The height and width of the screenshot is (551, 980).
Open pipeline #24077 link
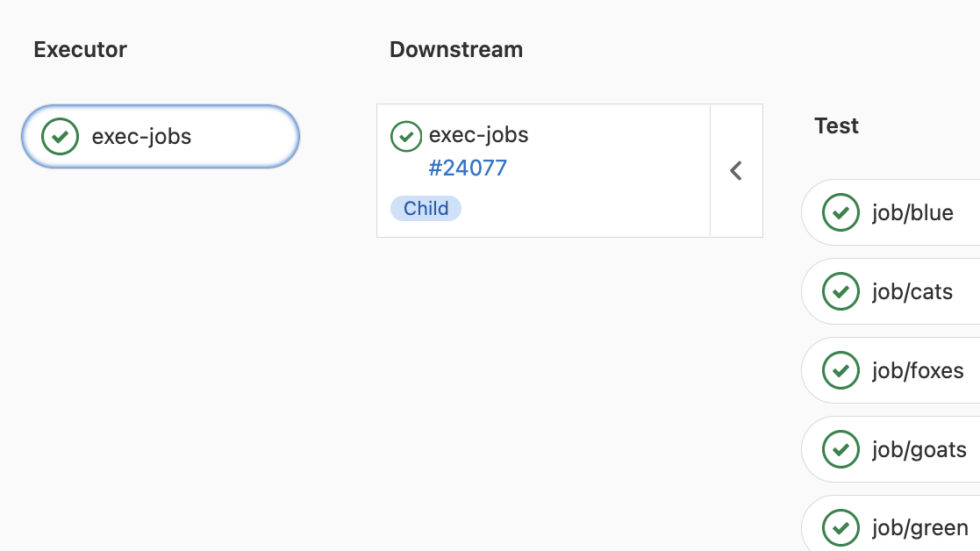pyautogui.click(x=468, y=168)
